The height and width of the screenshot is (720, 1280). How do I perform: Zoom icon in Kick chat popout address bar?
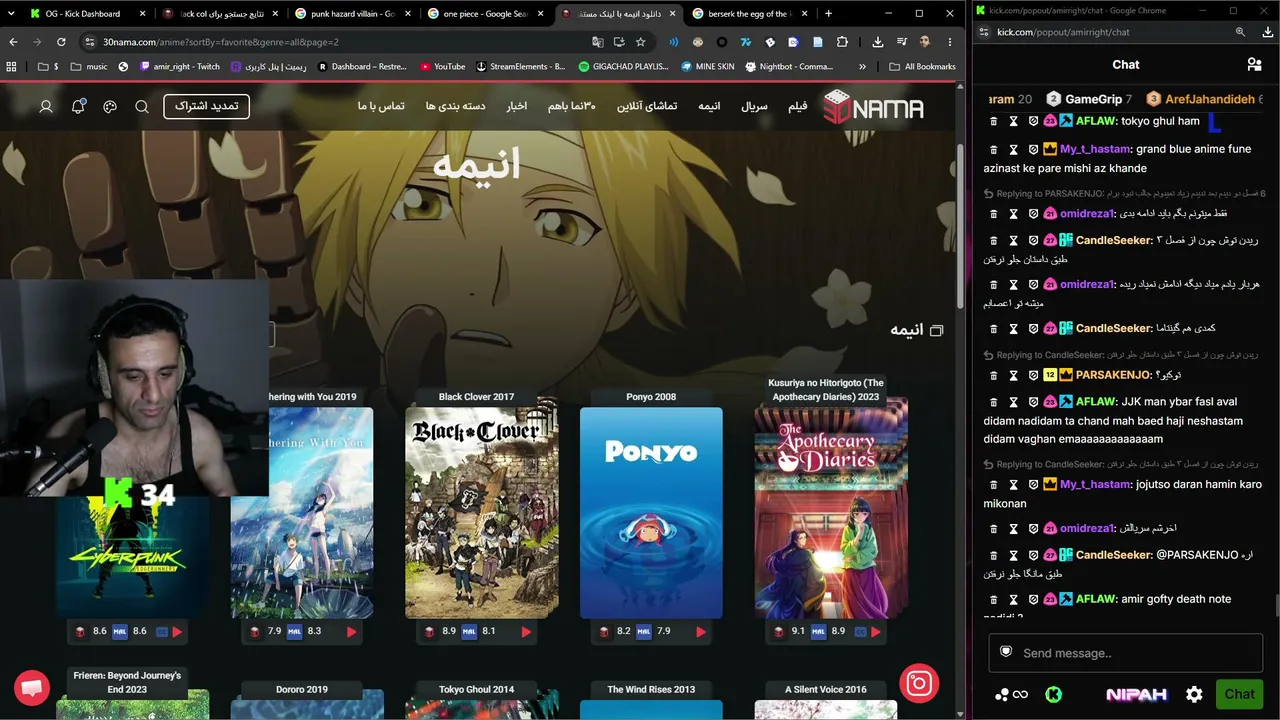pos(1240,32)
